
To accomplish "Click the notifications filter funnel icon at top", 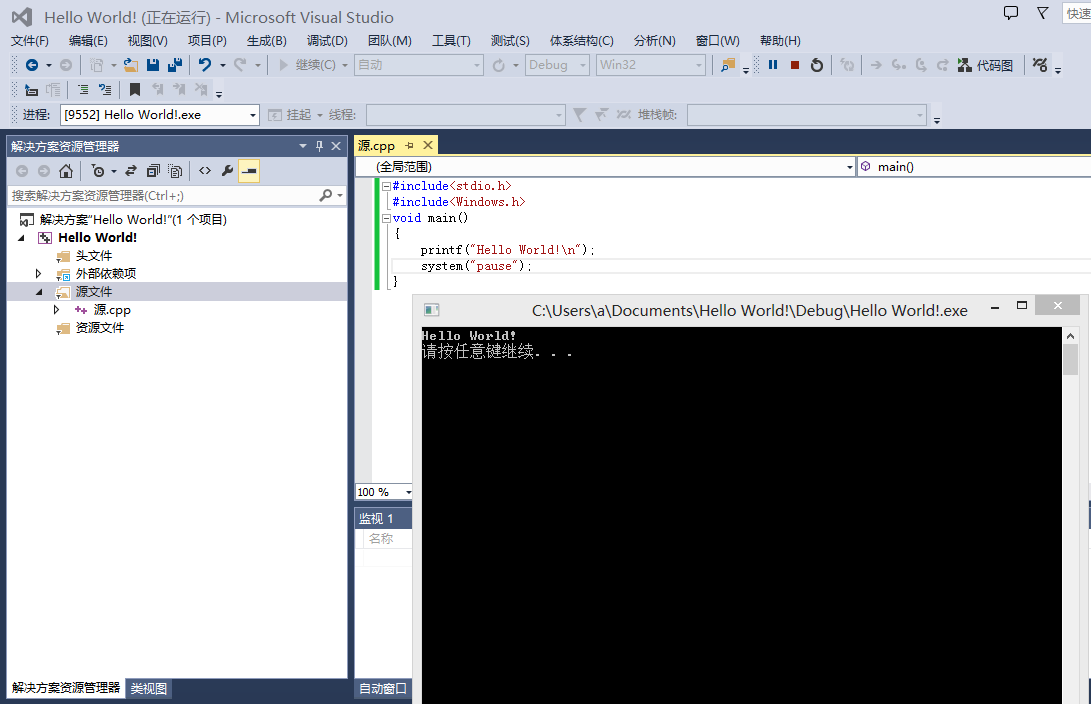I will coord(1042,13).
